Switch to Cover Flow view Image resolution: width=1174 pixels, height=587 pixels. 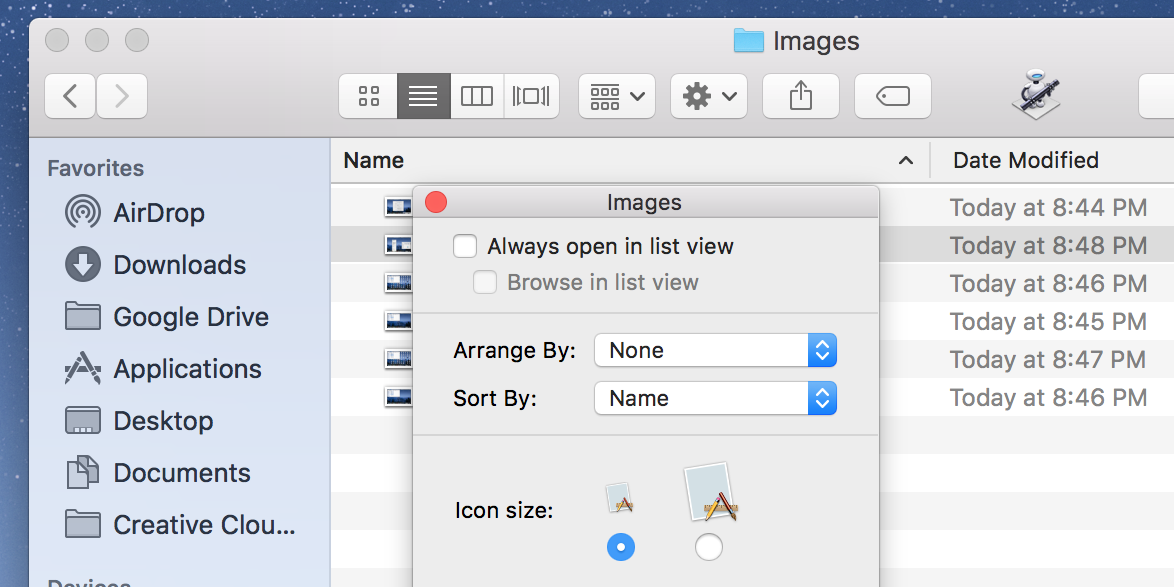point(531,96)
